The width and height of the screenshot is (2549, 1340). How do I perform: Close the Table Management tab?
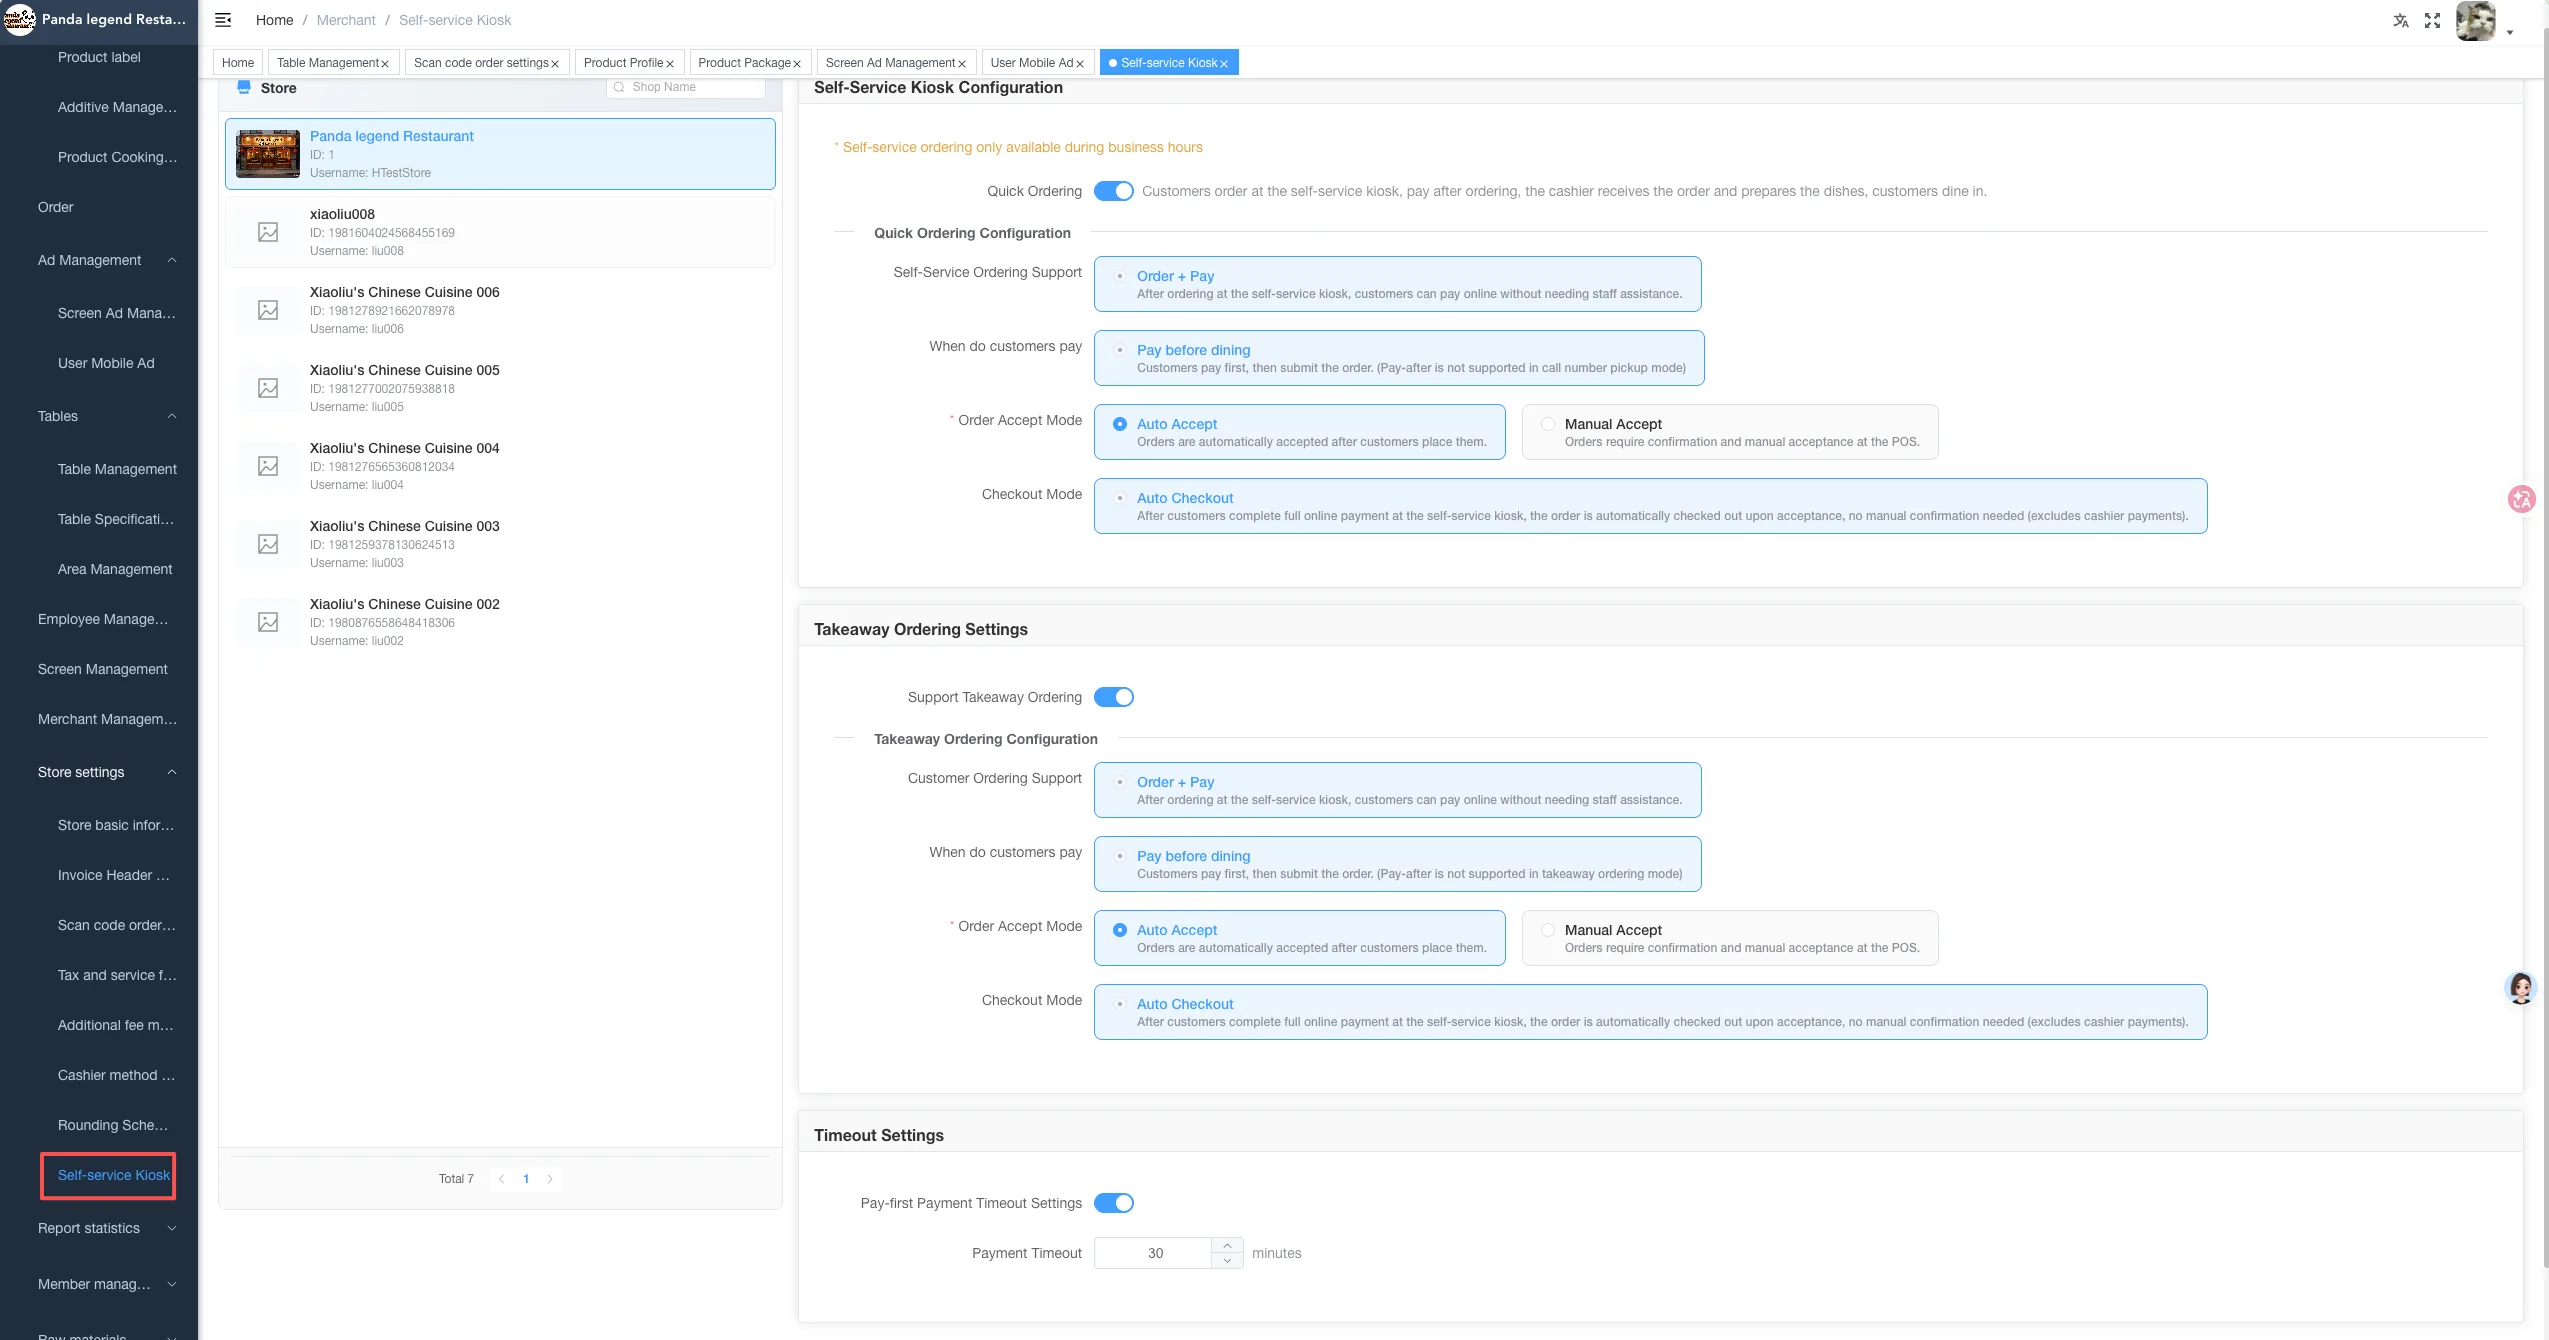tap(385, 64)
